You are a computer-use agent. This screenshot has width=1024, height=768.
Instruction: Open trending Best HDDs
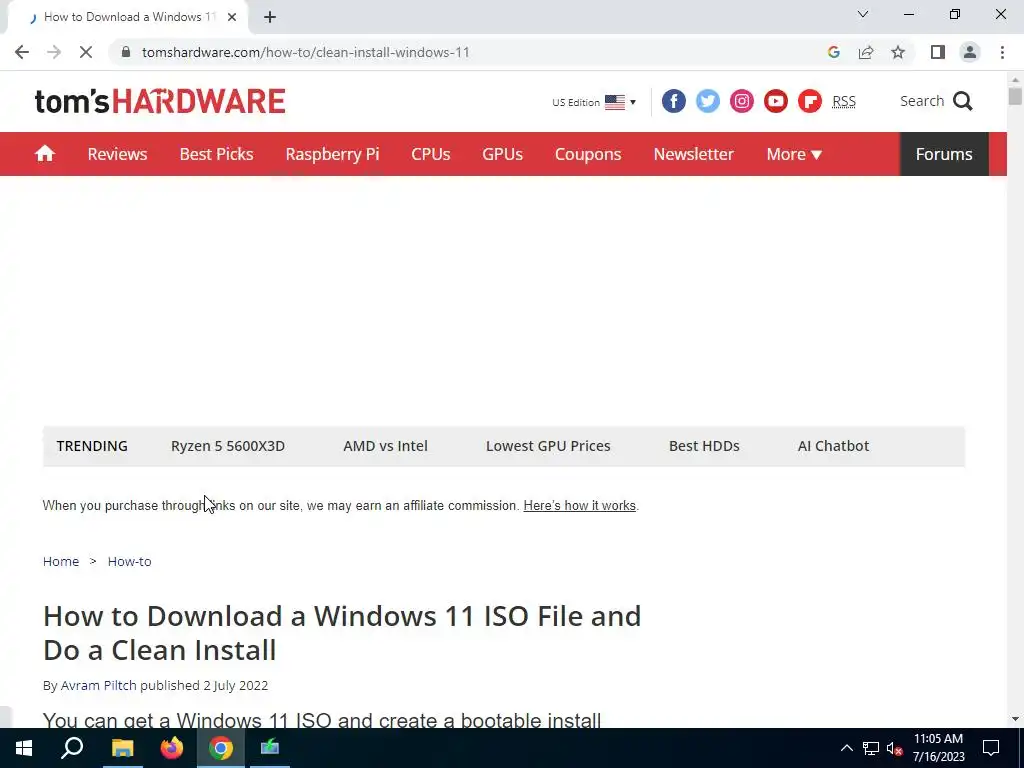point(704,446)
